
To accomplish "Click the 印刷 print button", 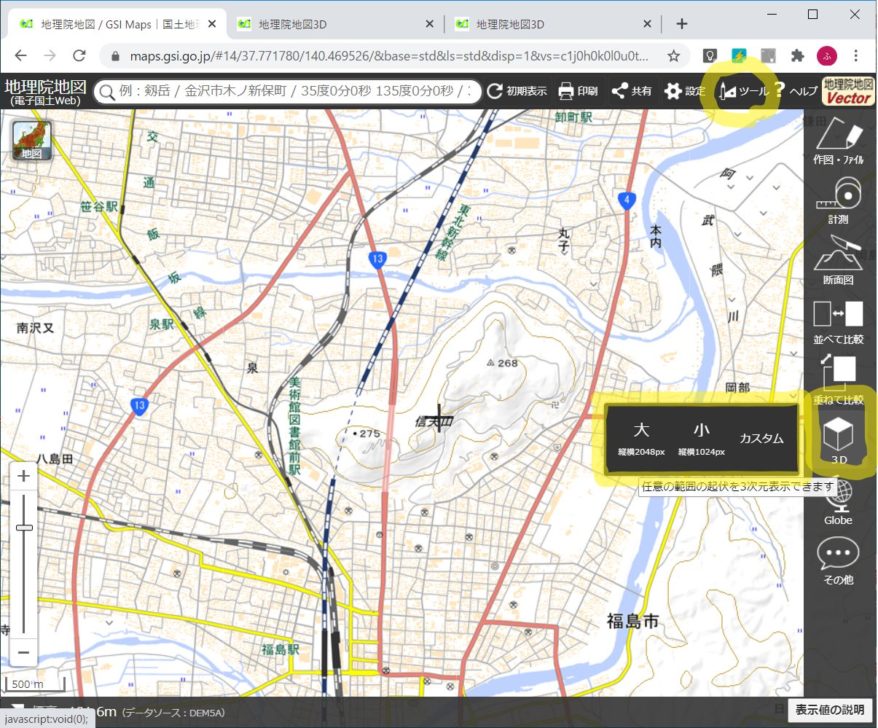I will [x=577, y=91].
